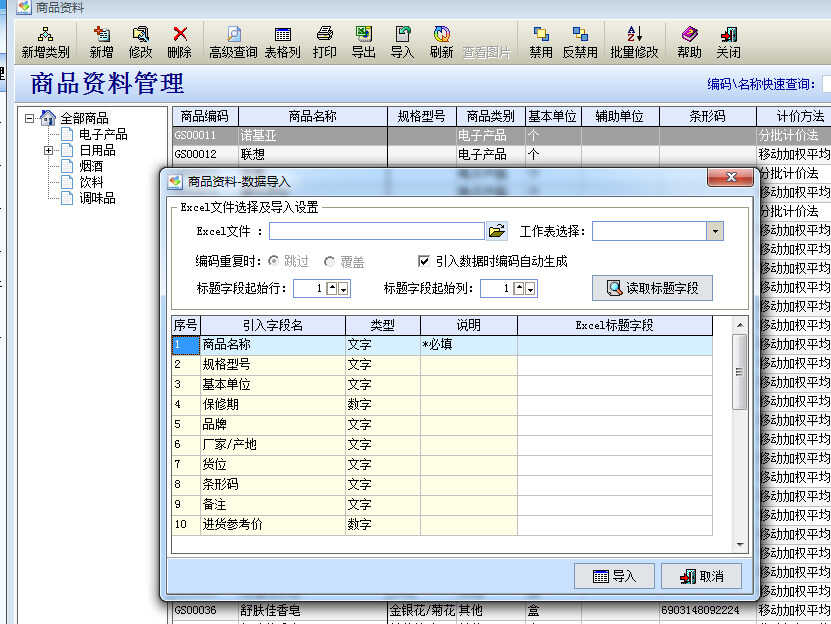
Task: Select the GS00011 诺基亚 row
Action: coord(501,135)
